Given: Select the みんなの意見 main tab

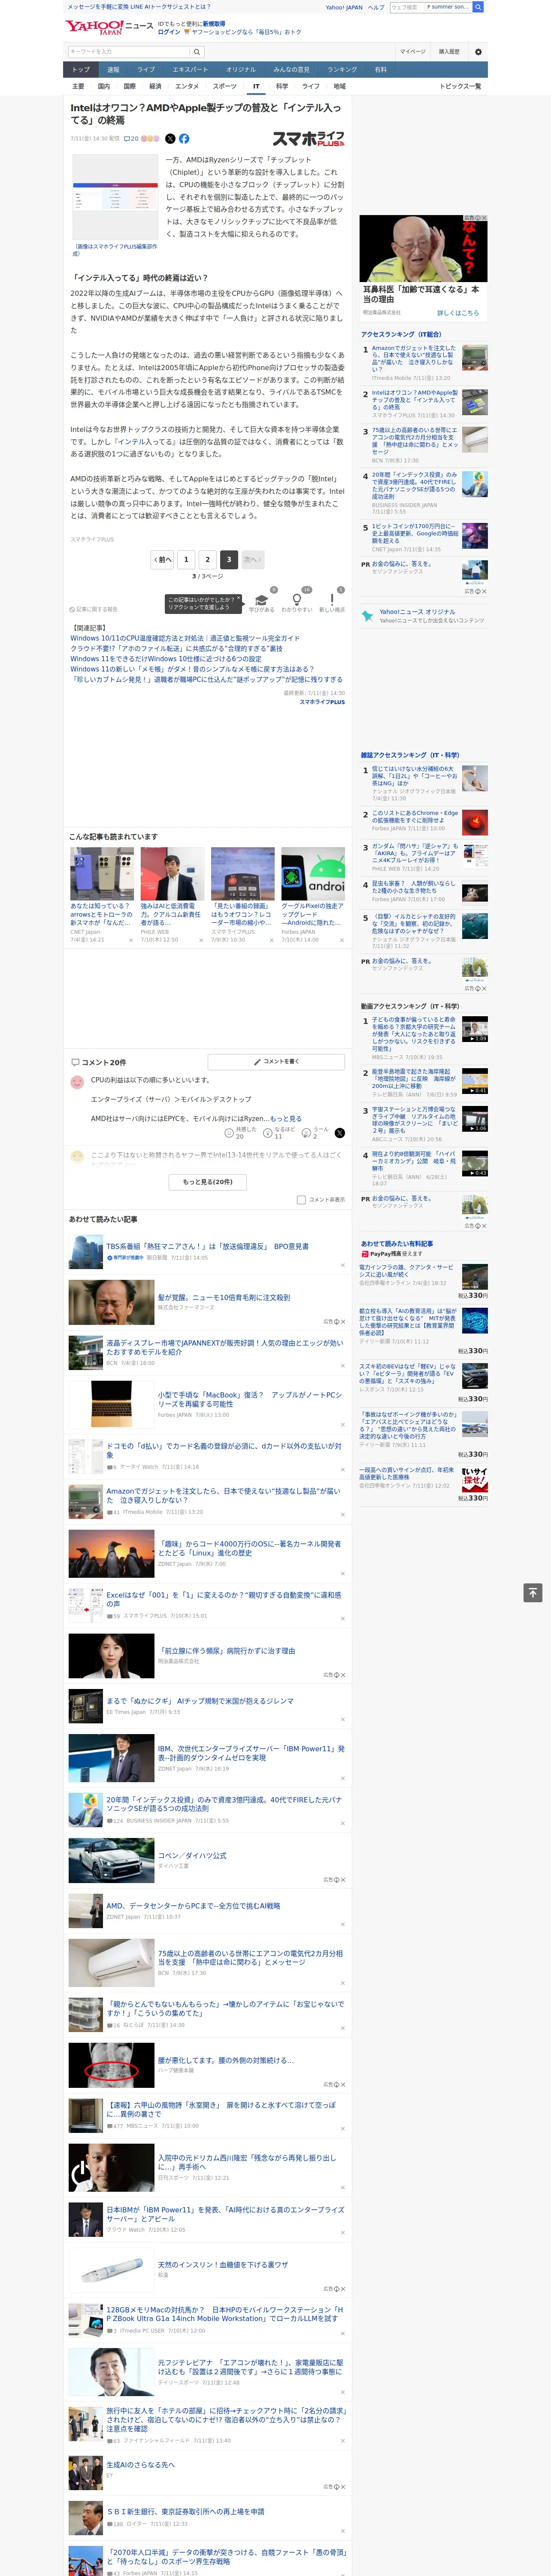Looking at the screenshot, I should [x=291, y=70].
